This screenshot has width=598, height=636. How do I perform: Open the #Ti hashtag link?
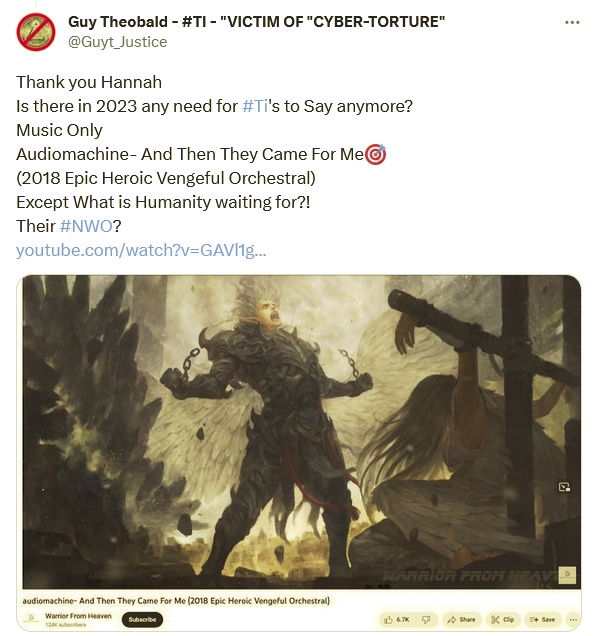coord(255,106)
